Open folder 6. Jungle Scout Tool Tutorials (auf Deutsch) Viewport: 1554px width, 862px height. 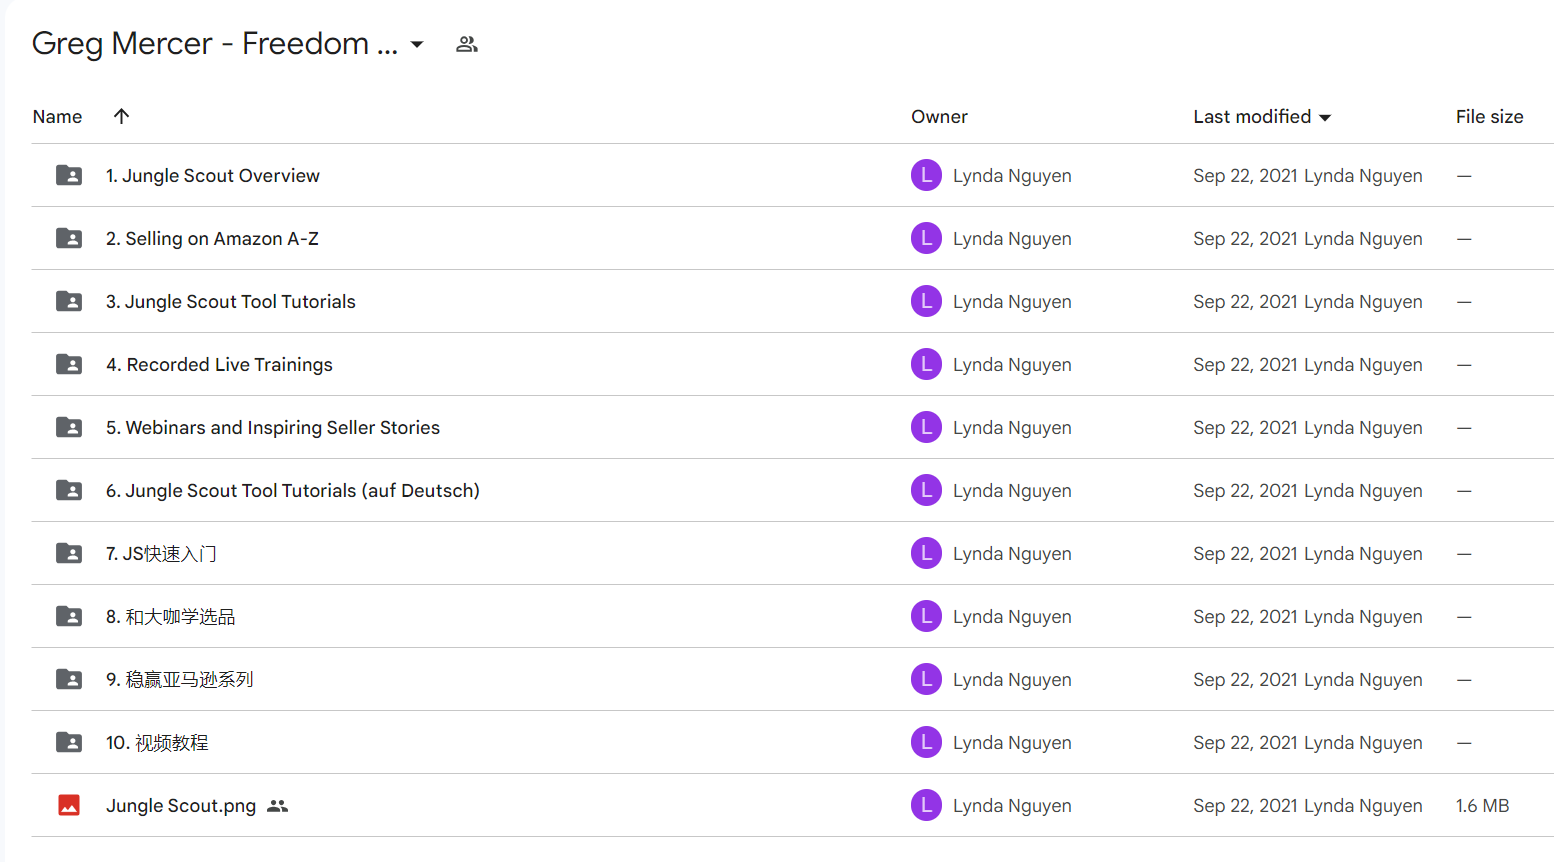(x=293, y=491)
